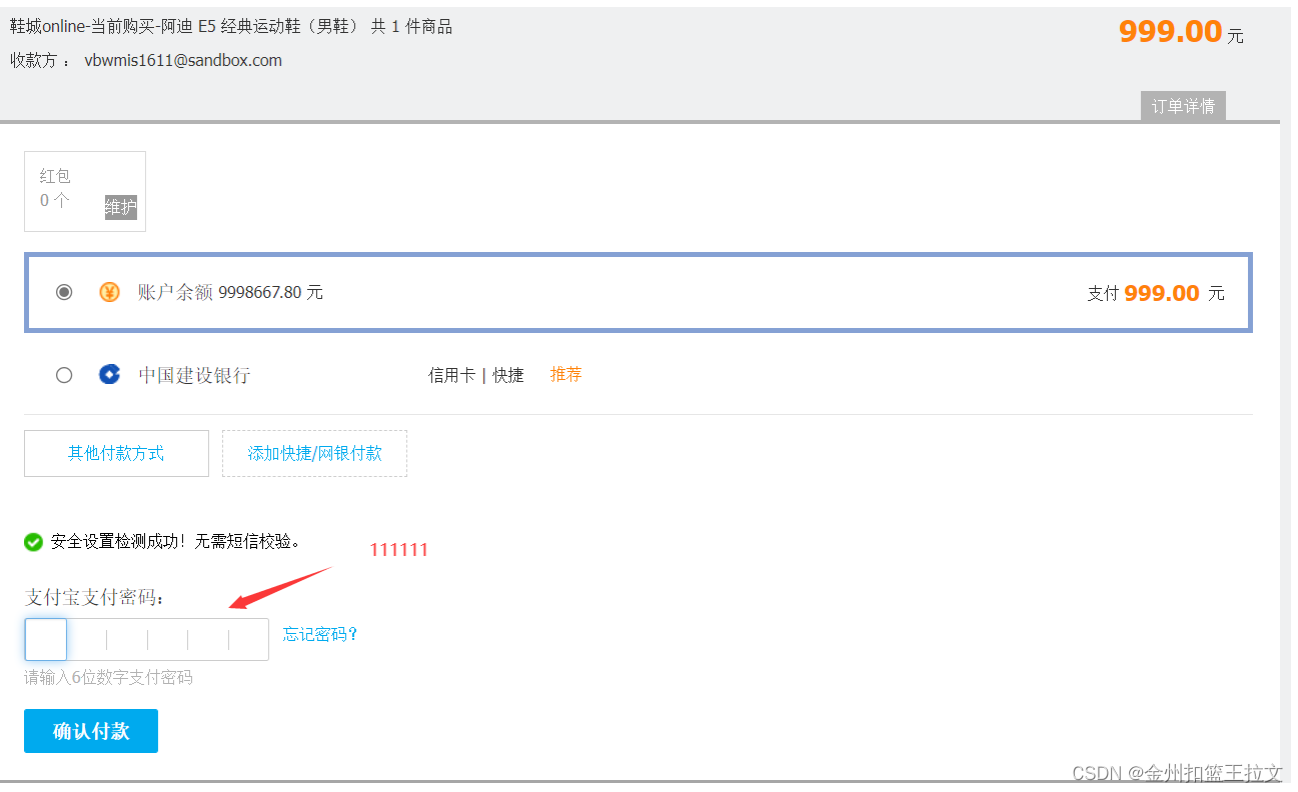Screen dimensions: 1298x792
Task: Click the 推荐 recommended label
Action: tap(566, 374)
